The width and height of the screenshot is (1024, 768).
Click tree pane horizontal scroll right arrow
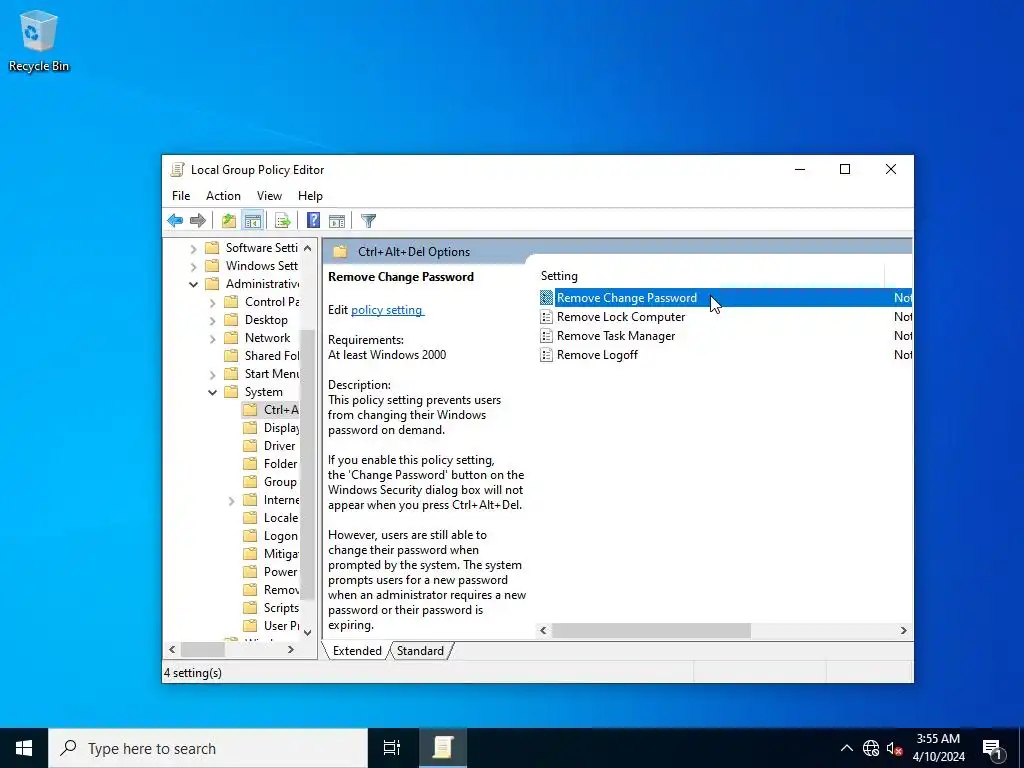coord(291,650)
